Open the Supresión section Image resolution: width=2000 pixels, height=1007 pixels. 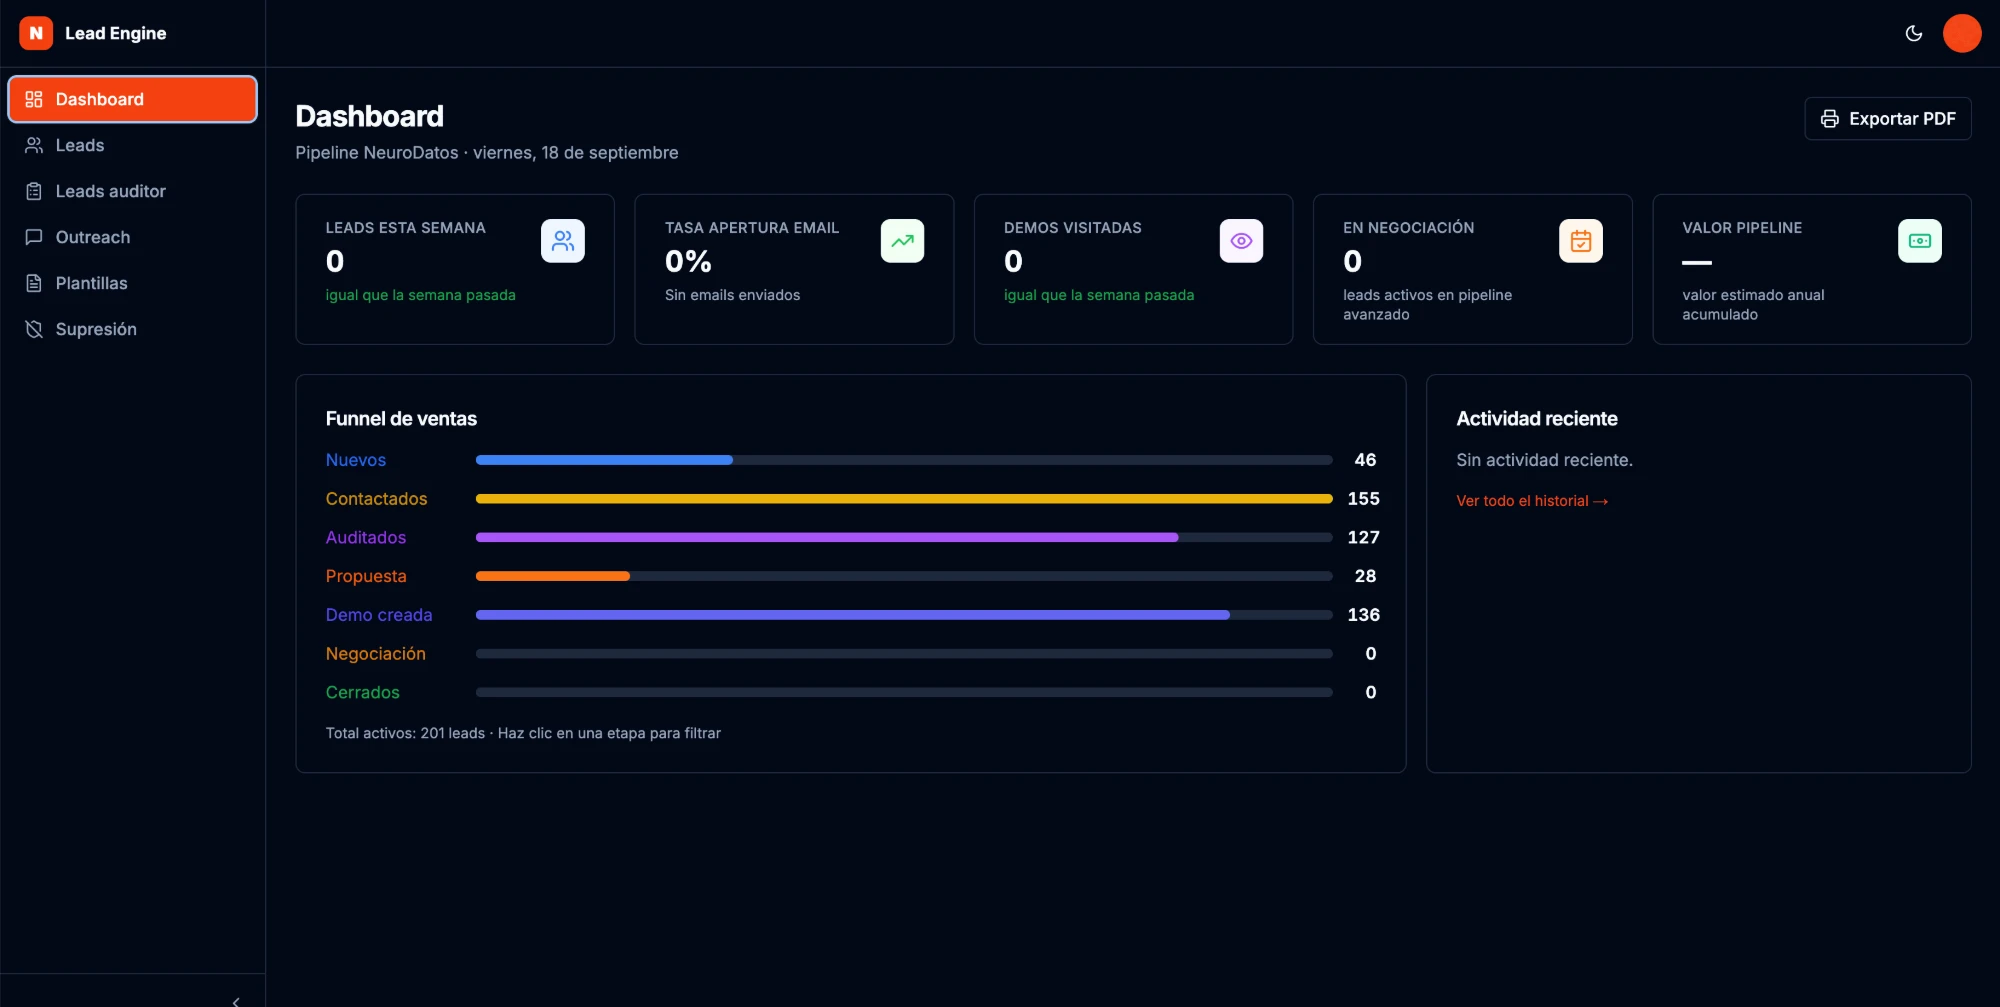coord(133,329)
